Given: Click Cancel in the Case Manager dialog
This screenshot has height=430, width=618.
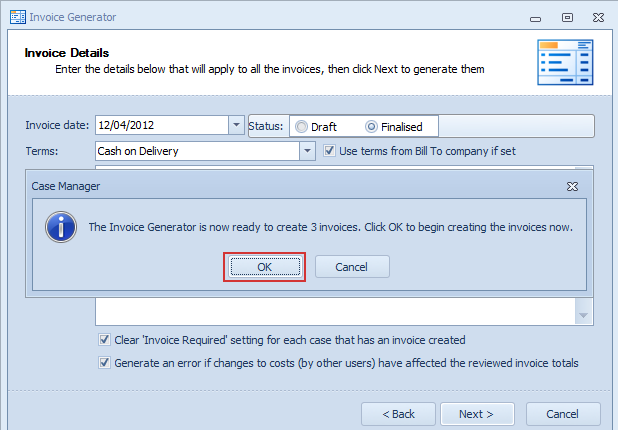Looking at the screenshot, I should point(352,267).
